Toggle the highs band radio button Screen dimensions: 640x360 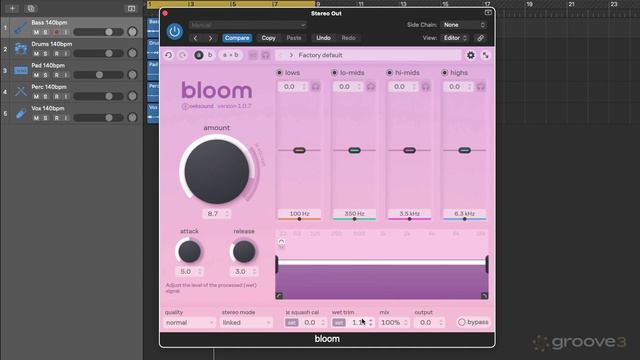tap(444, 73)
